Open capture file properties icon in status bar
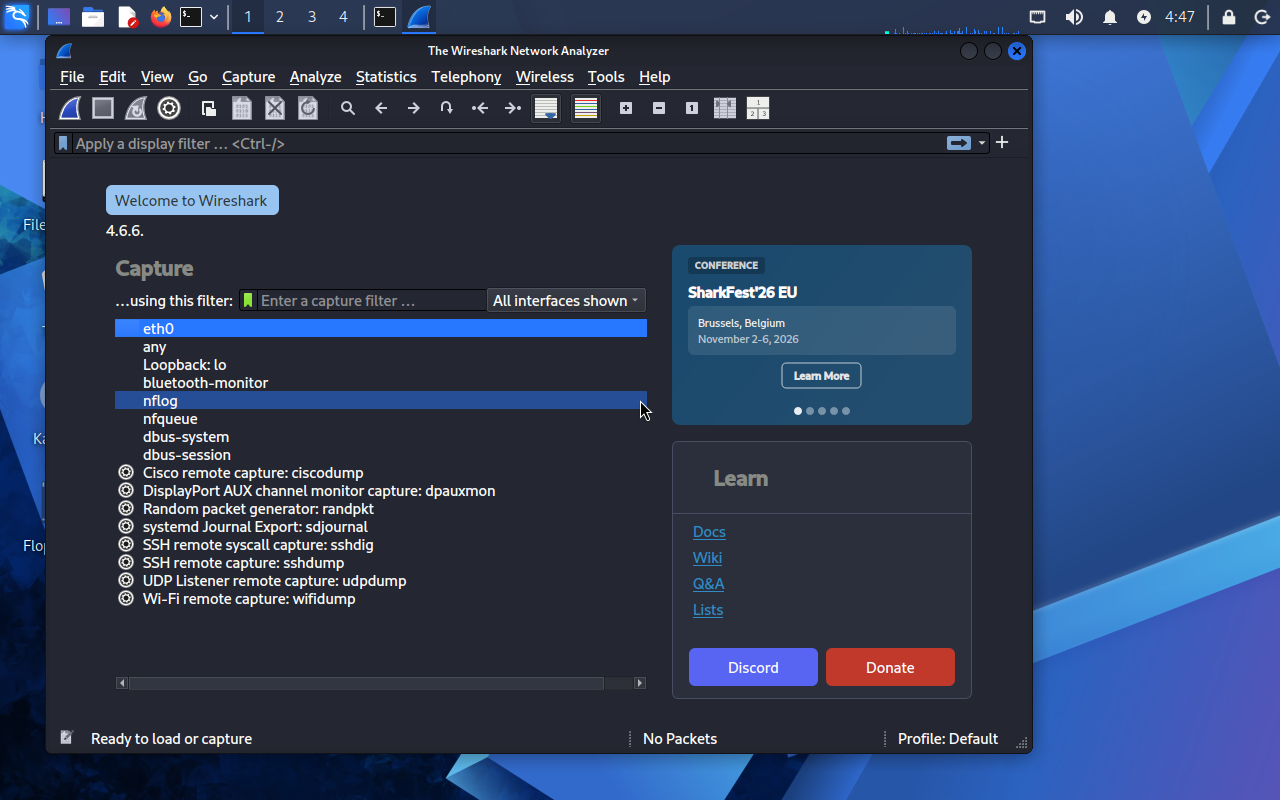The width and height of the screenshot is (1280, 800). 67,738
